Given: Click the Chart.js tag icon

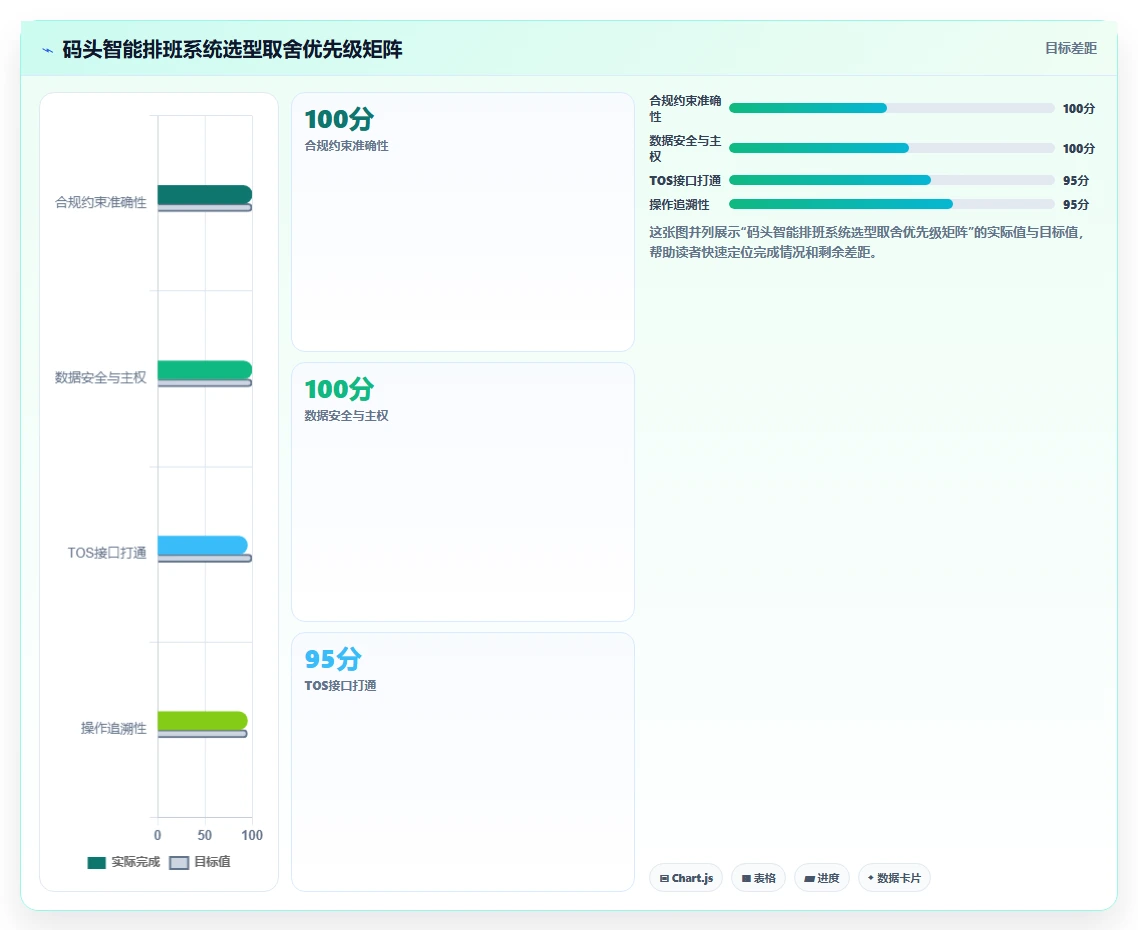Looking at the screenshot, I should [x=664, y=878].
